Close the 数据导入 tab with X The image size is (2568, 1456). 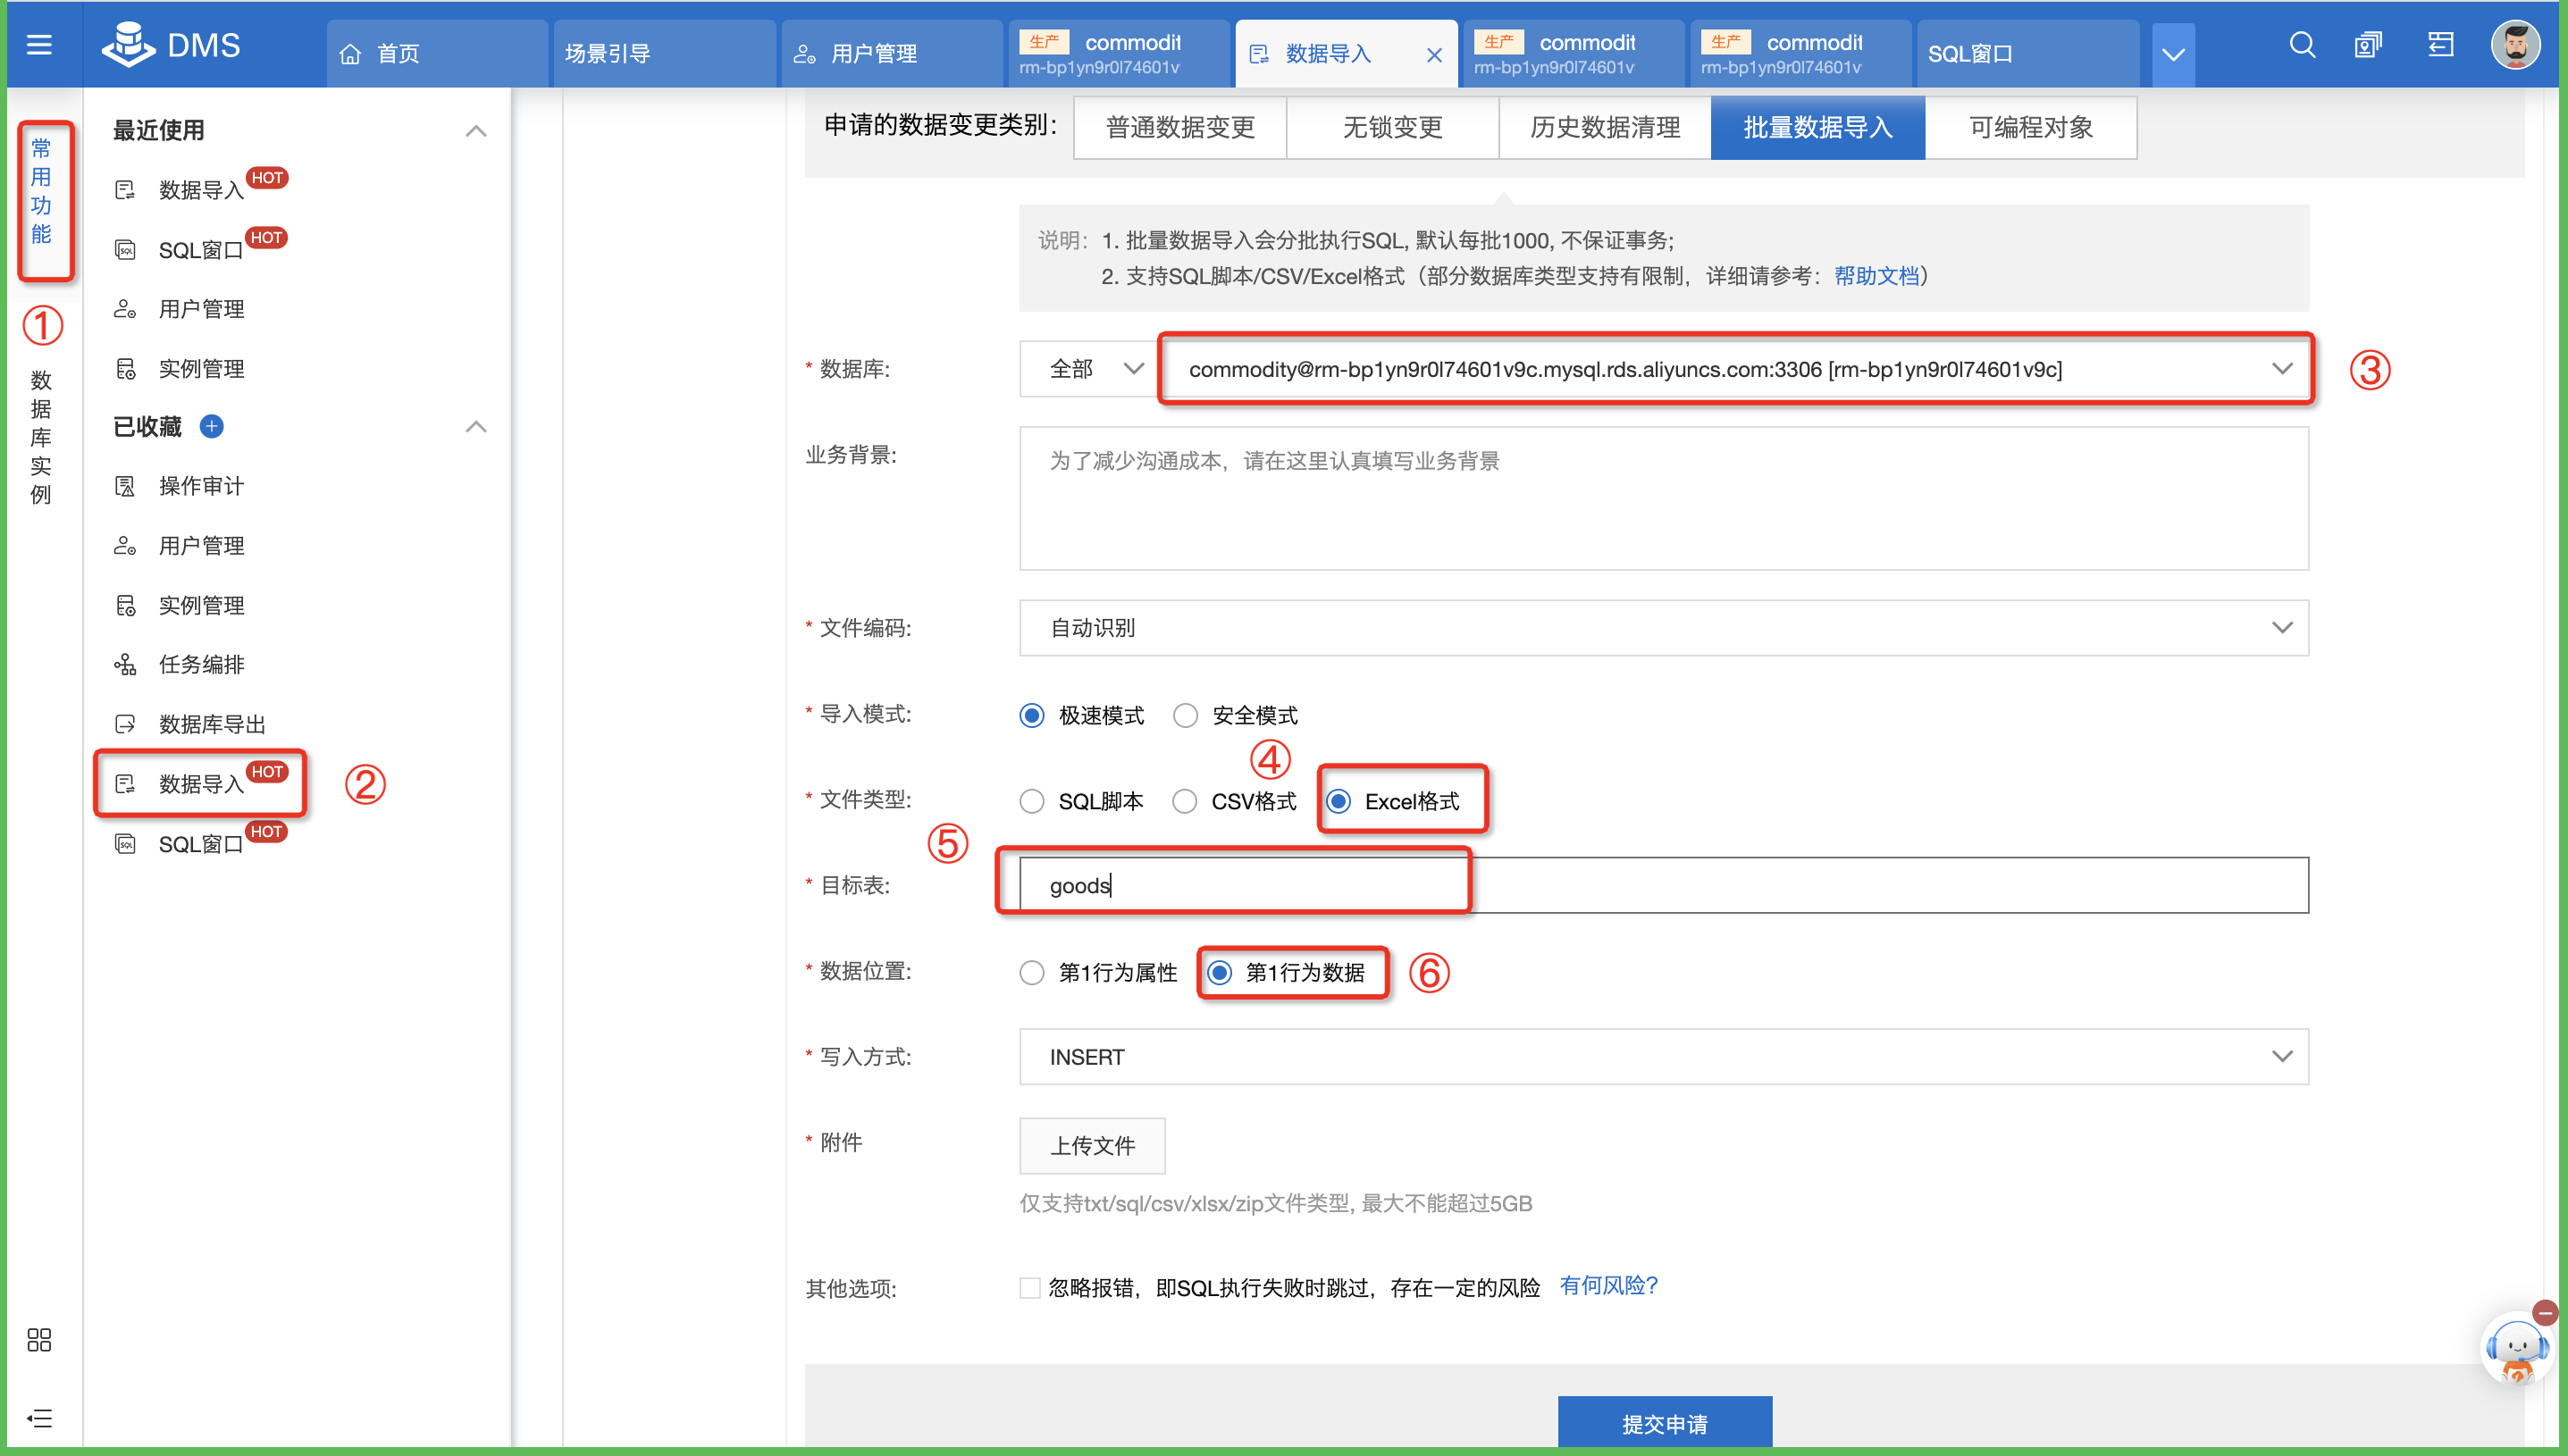[x=1434, y=55]
